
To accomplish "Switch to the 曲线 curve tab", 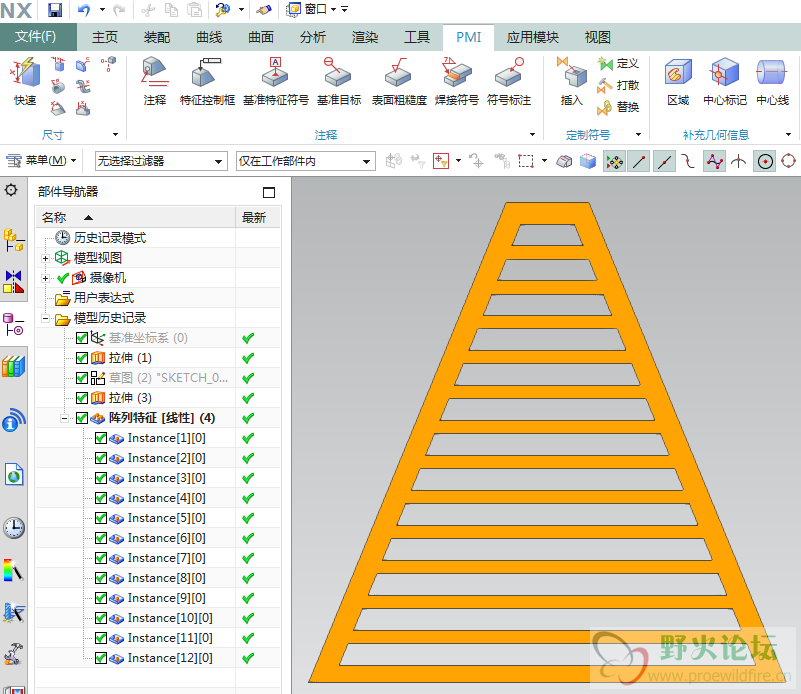I will pos(209,37).
